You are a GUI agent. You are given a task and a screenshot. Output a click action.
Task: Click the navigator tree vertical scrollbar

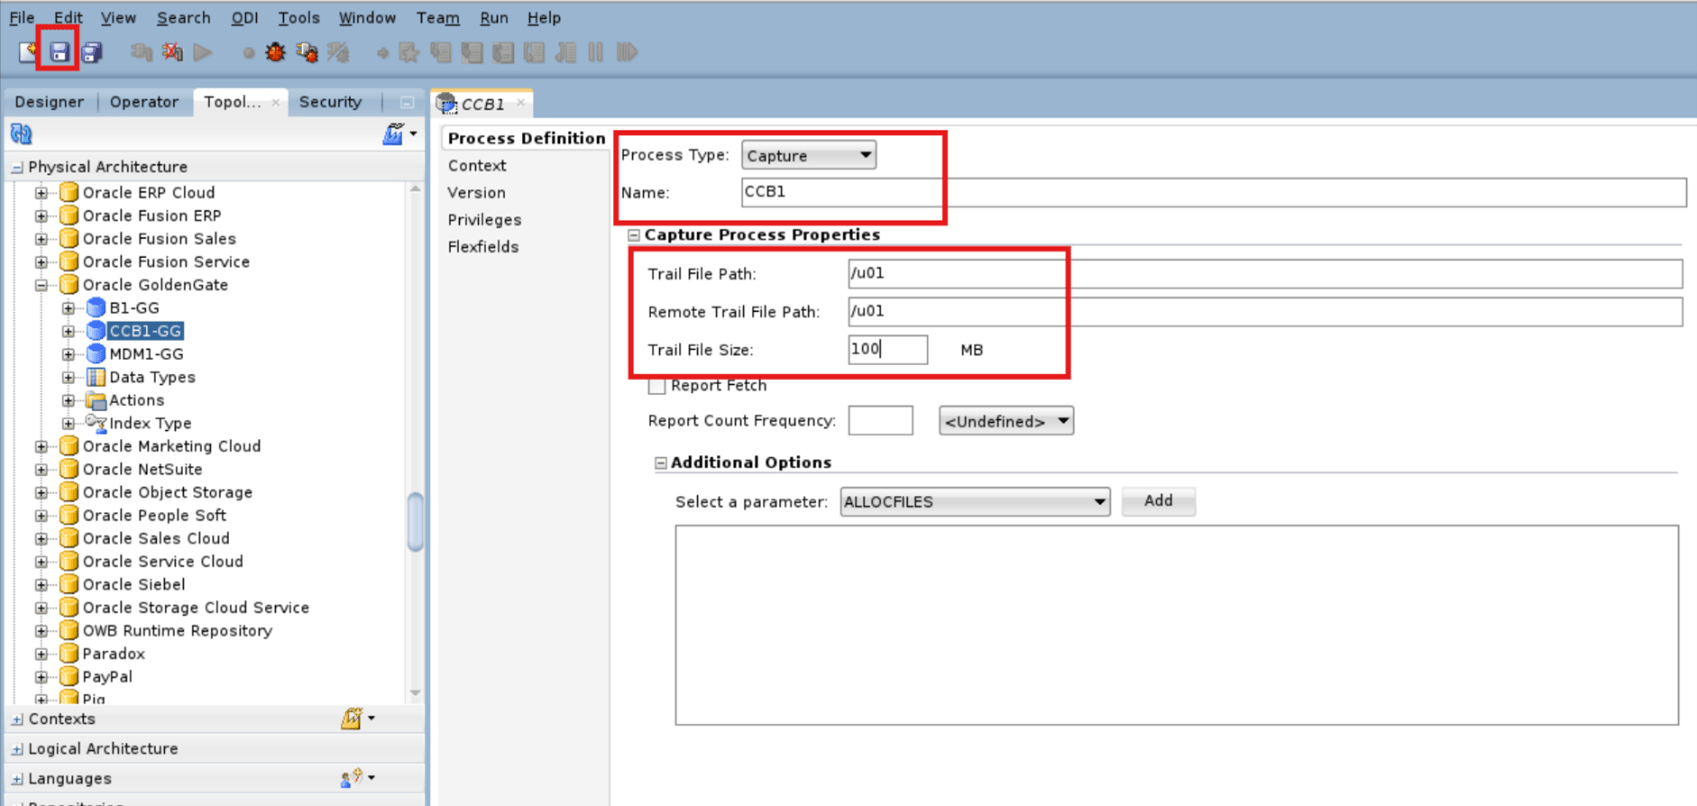coord(415,521)
